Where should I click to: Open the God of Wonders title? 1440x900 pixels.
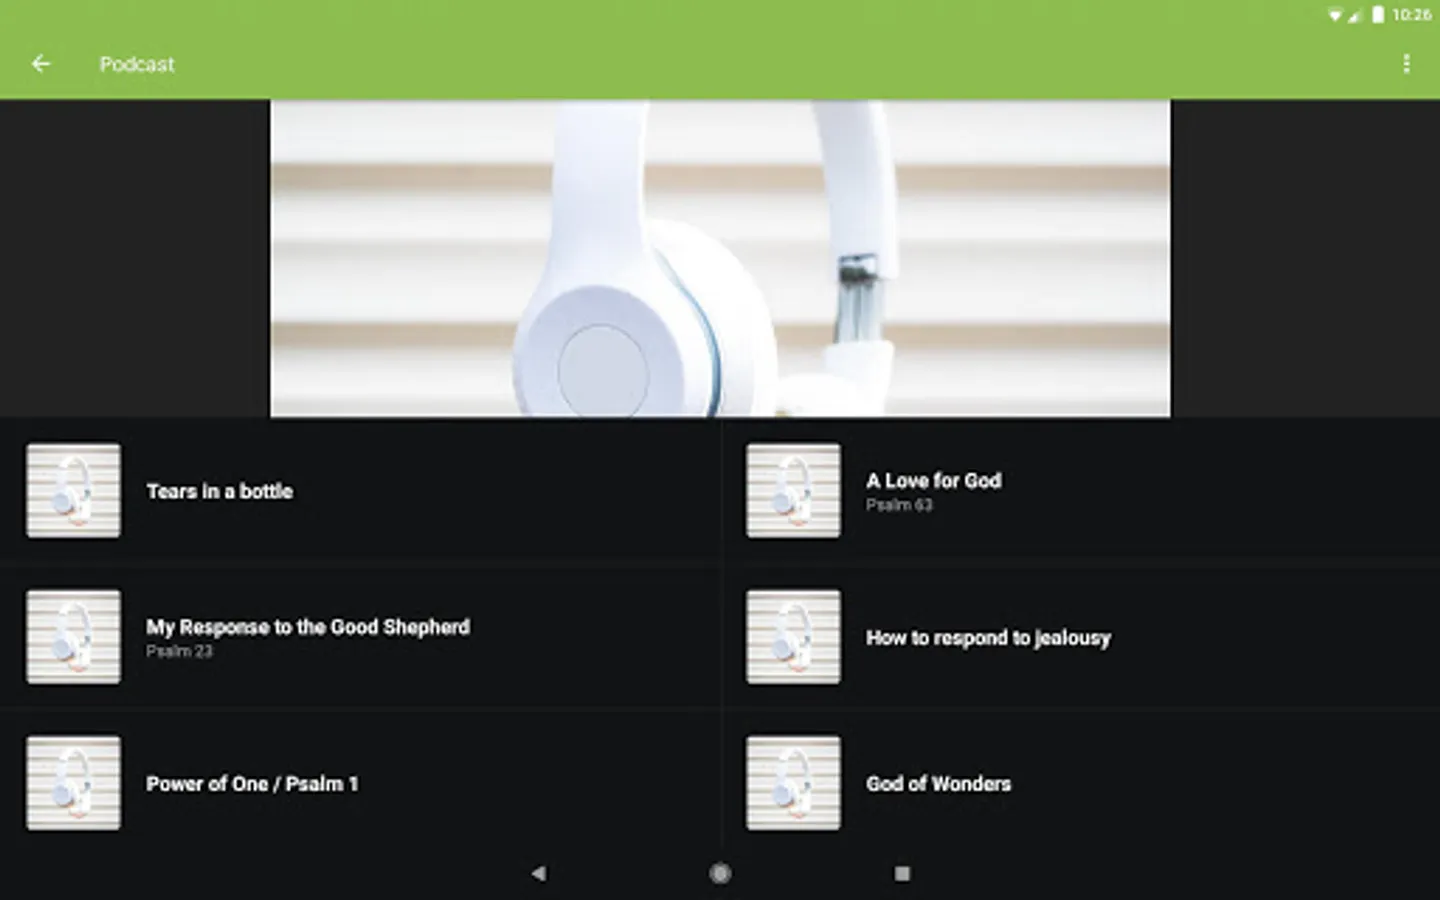click(x=938, y=784)
